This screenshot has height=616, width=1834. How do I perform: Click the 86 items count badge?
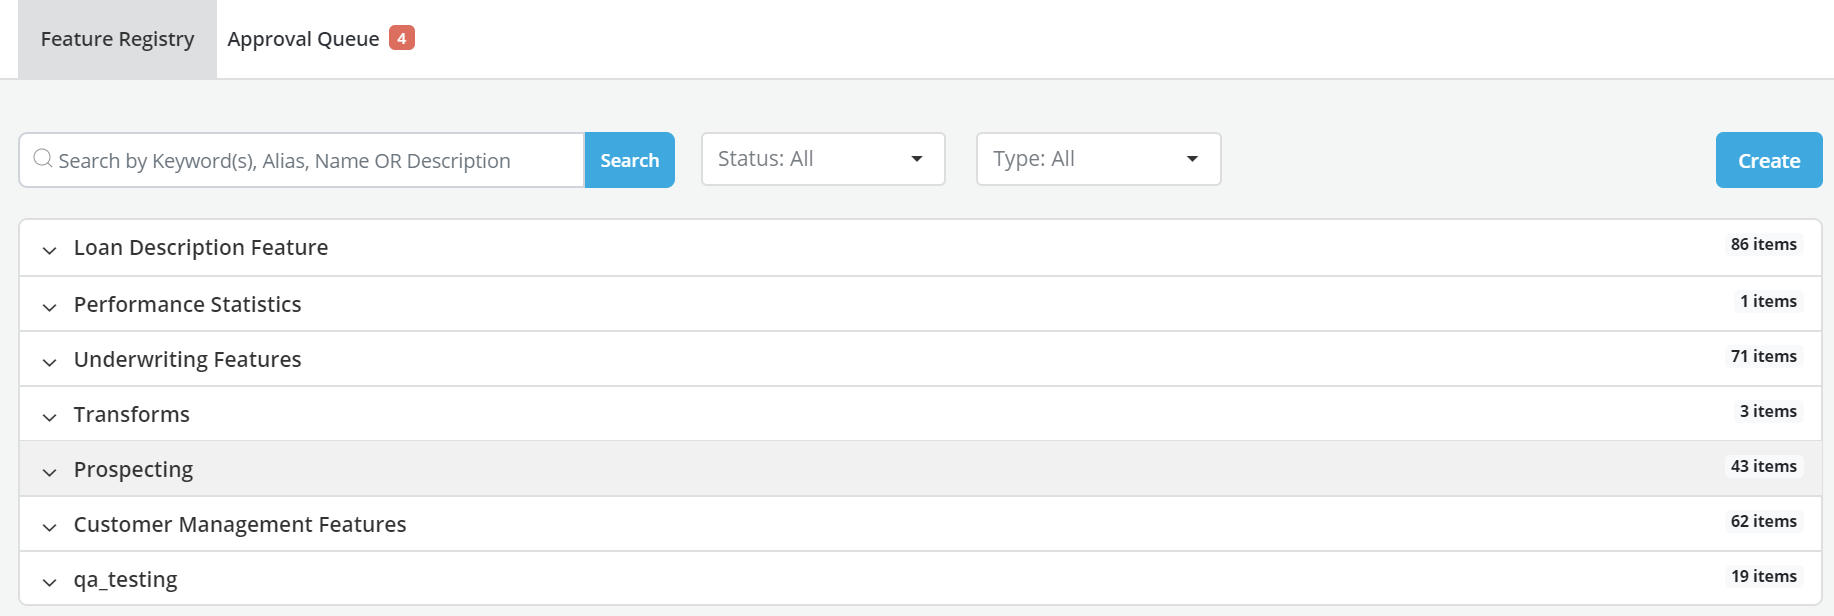(x=1763, y=245)
